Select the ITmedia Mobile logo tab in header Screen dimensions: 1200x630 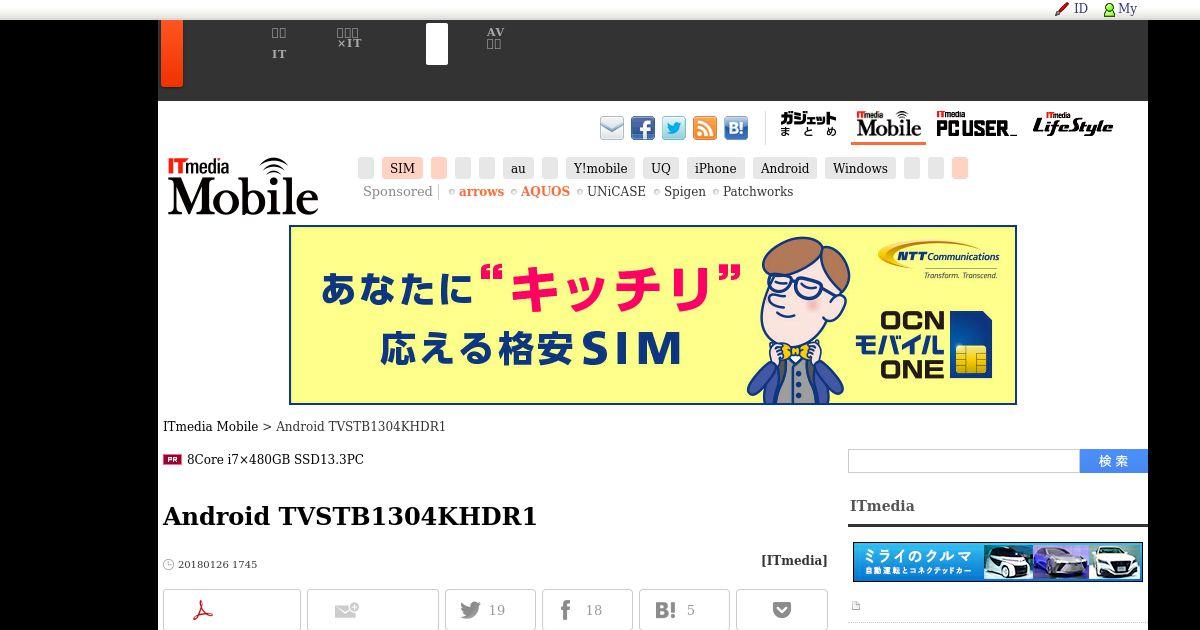888,126
